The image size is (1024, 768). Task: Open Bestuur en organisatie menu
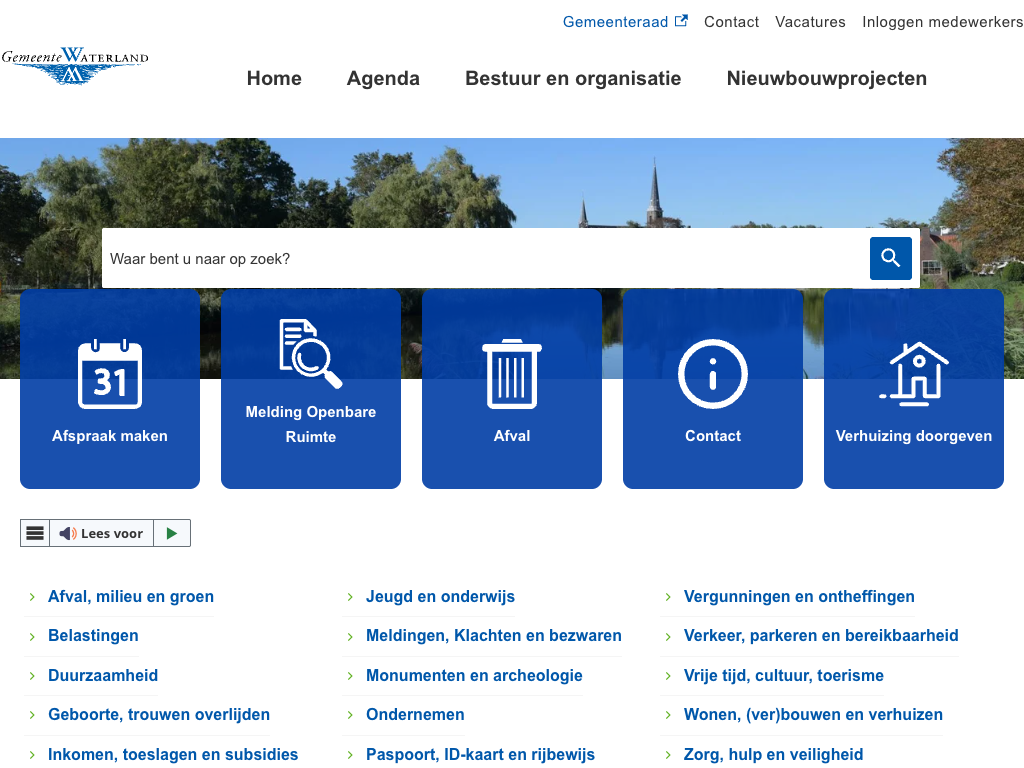pyautogui.click(x=573, y=79)
